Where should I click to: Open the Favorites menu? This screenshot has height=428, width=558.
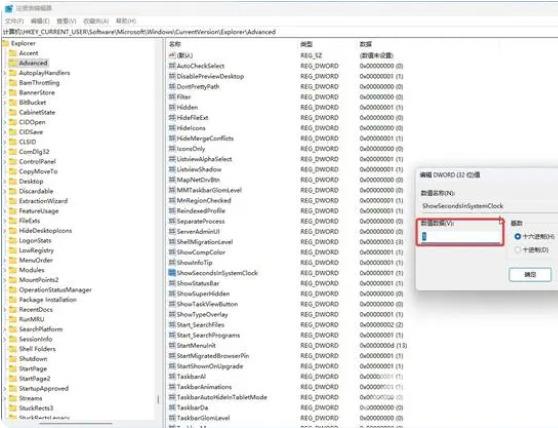click(x=96, y=21)
